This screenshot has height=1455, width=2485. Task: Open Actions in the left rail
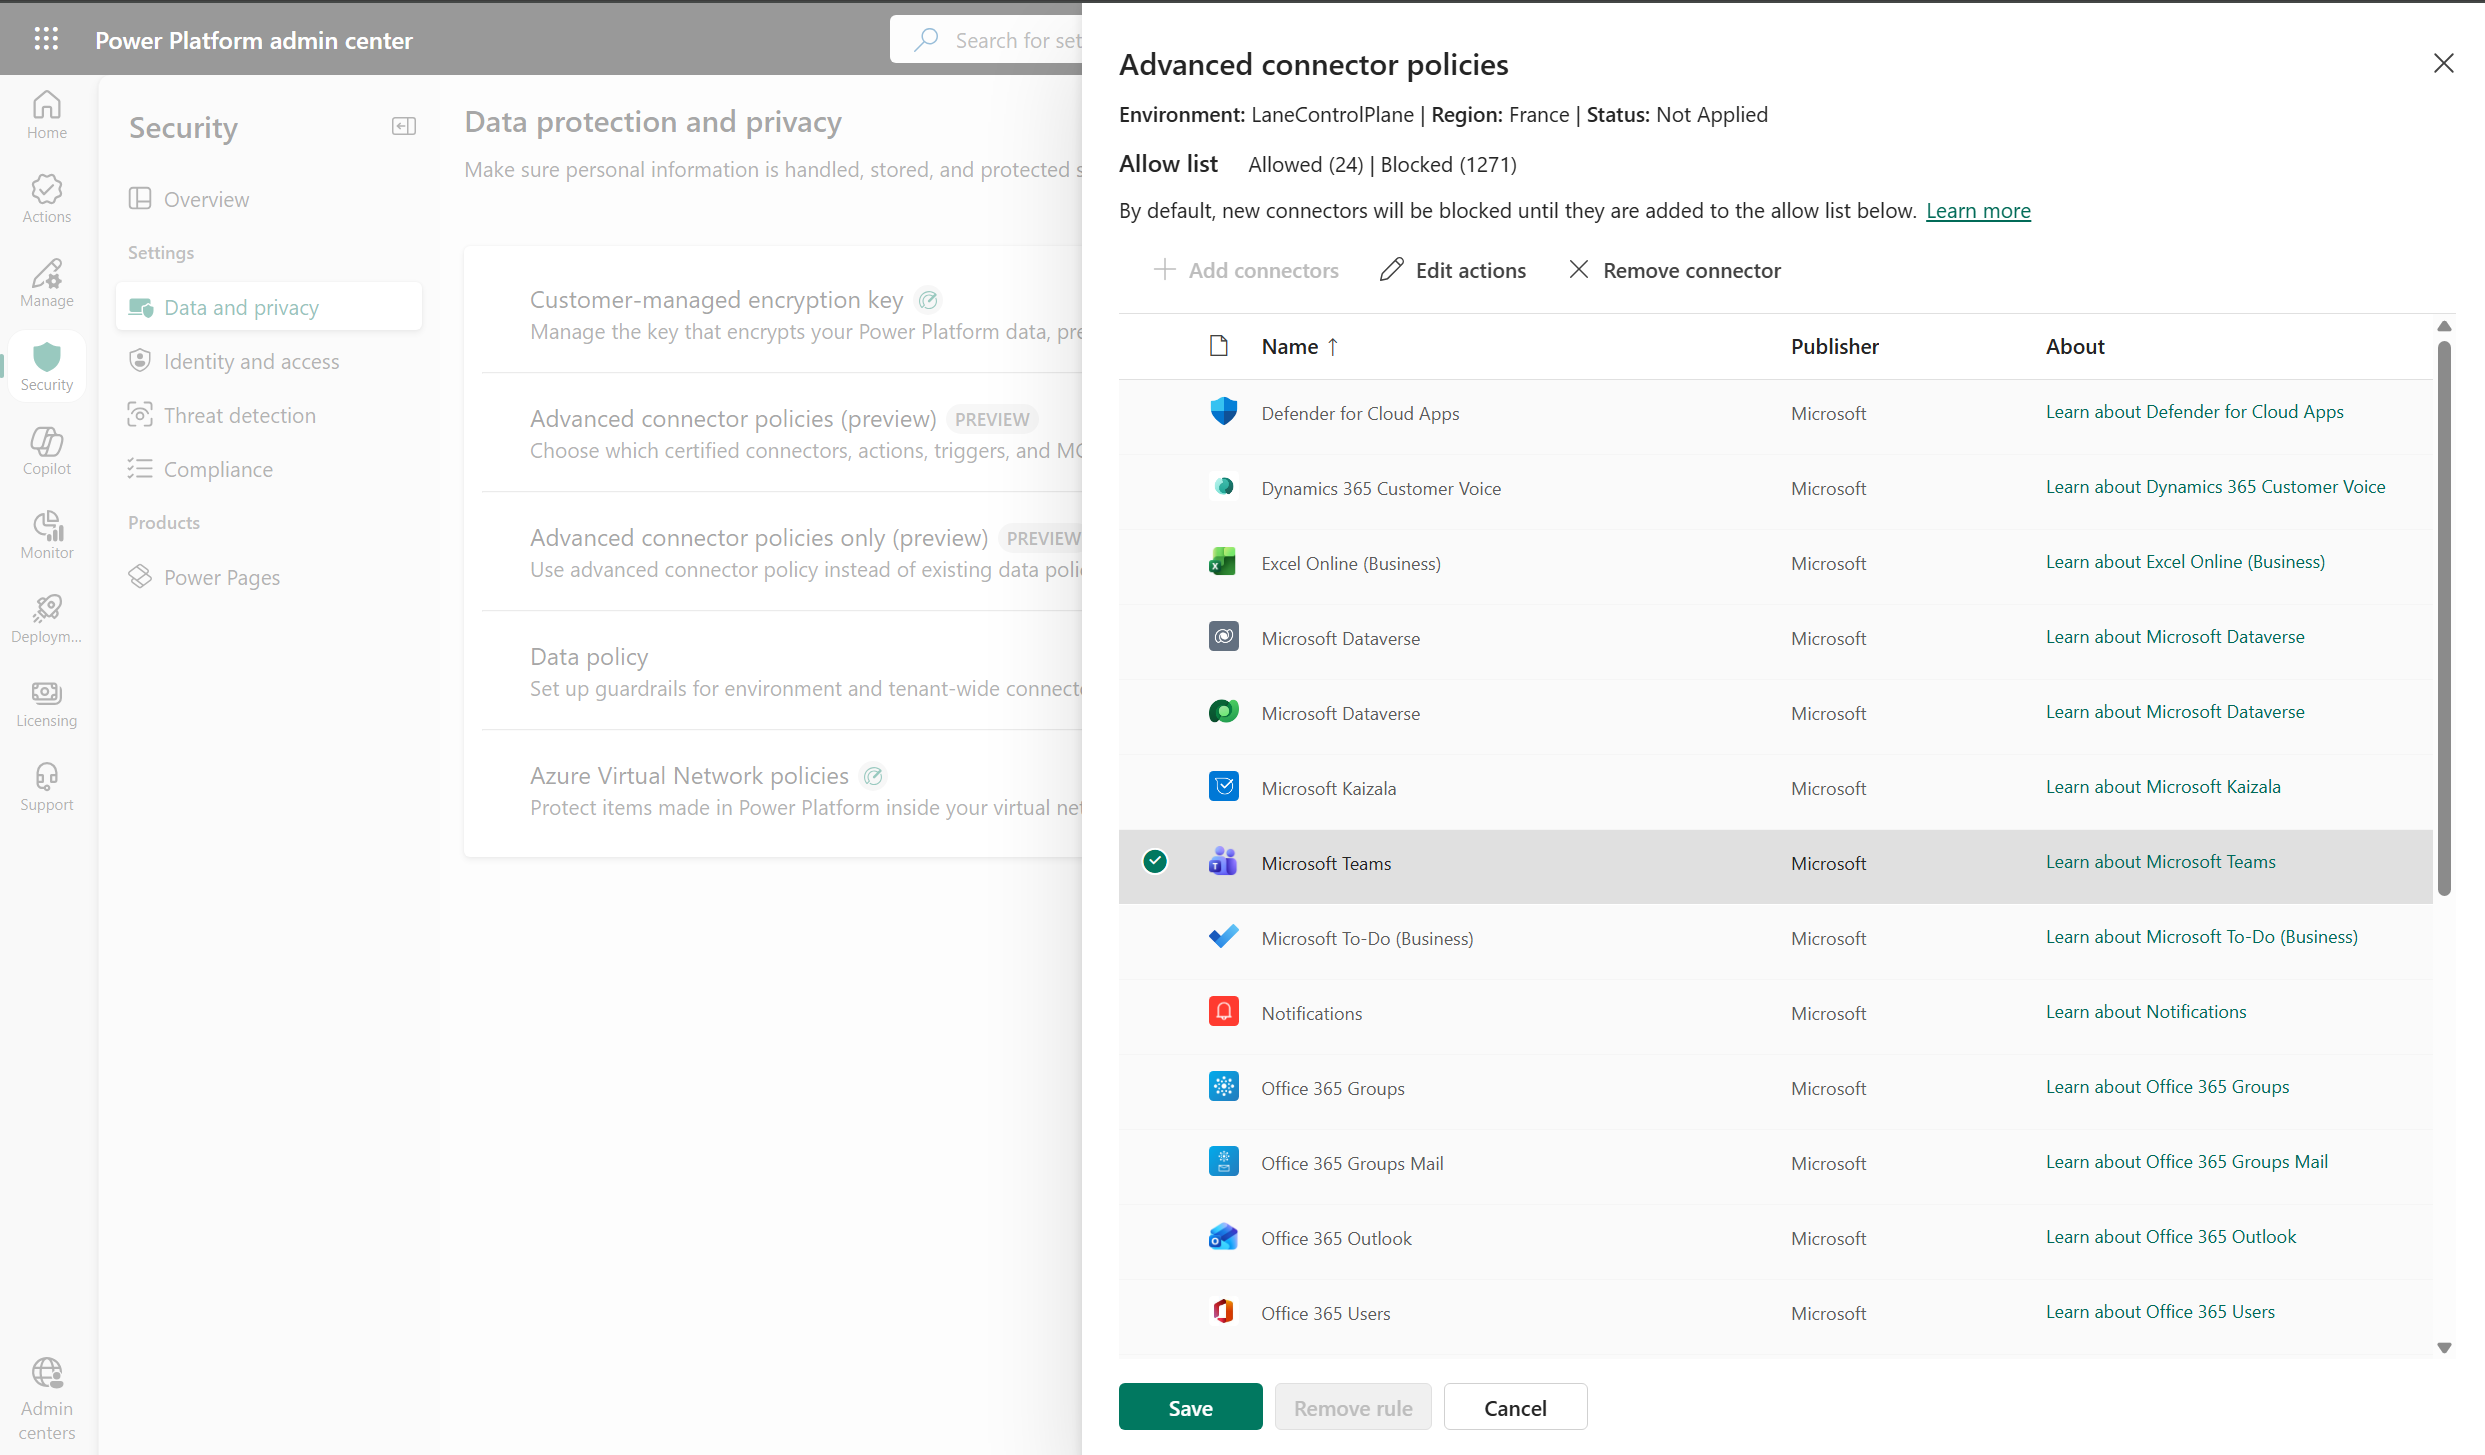click(x=46, y=199)
